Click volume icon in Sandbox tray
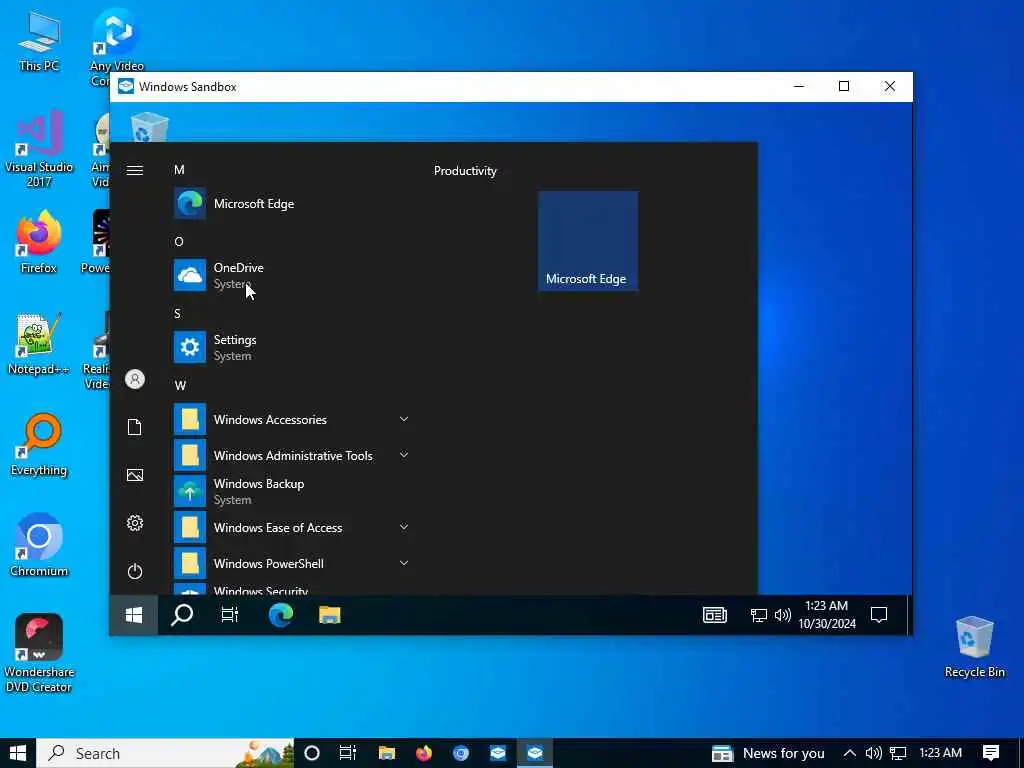 (782, 615)
